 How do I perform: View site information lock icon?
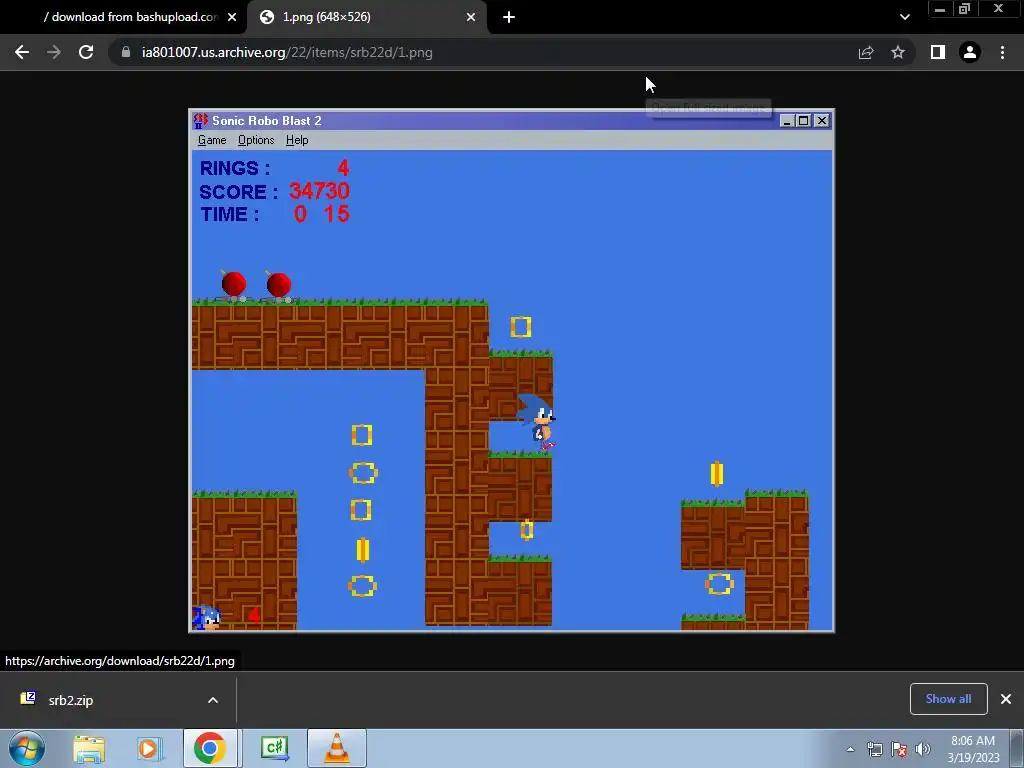tap(126, 52)
